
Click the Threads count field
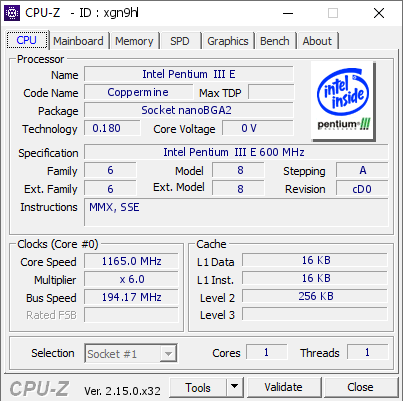tap(368, 352)
